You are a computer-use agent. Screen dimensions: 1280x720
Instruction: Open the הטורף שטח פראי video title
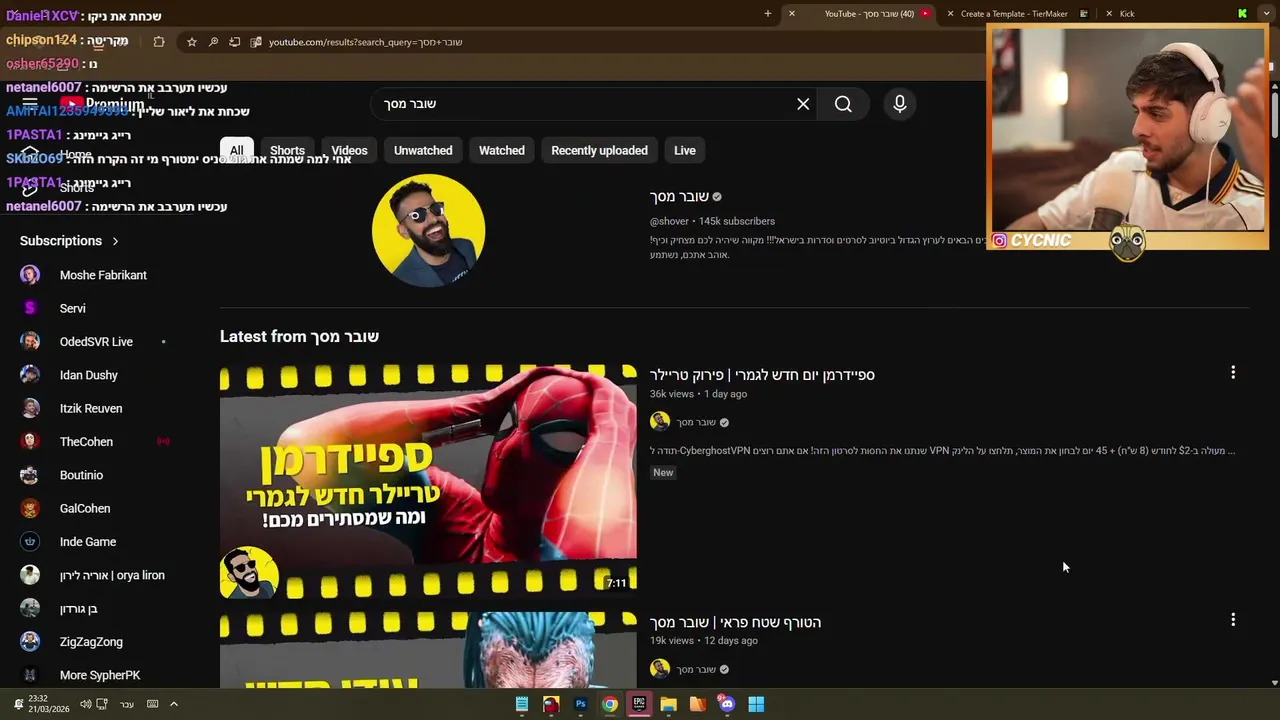[735, 622]
